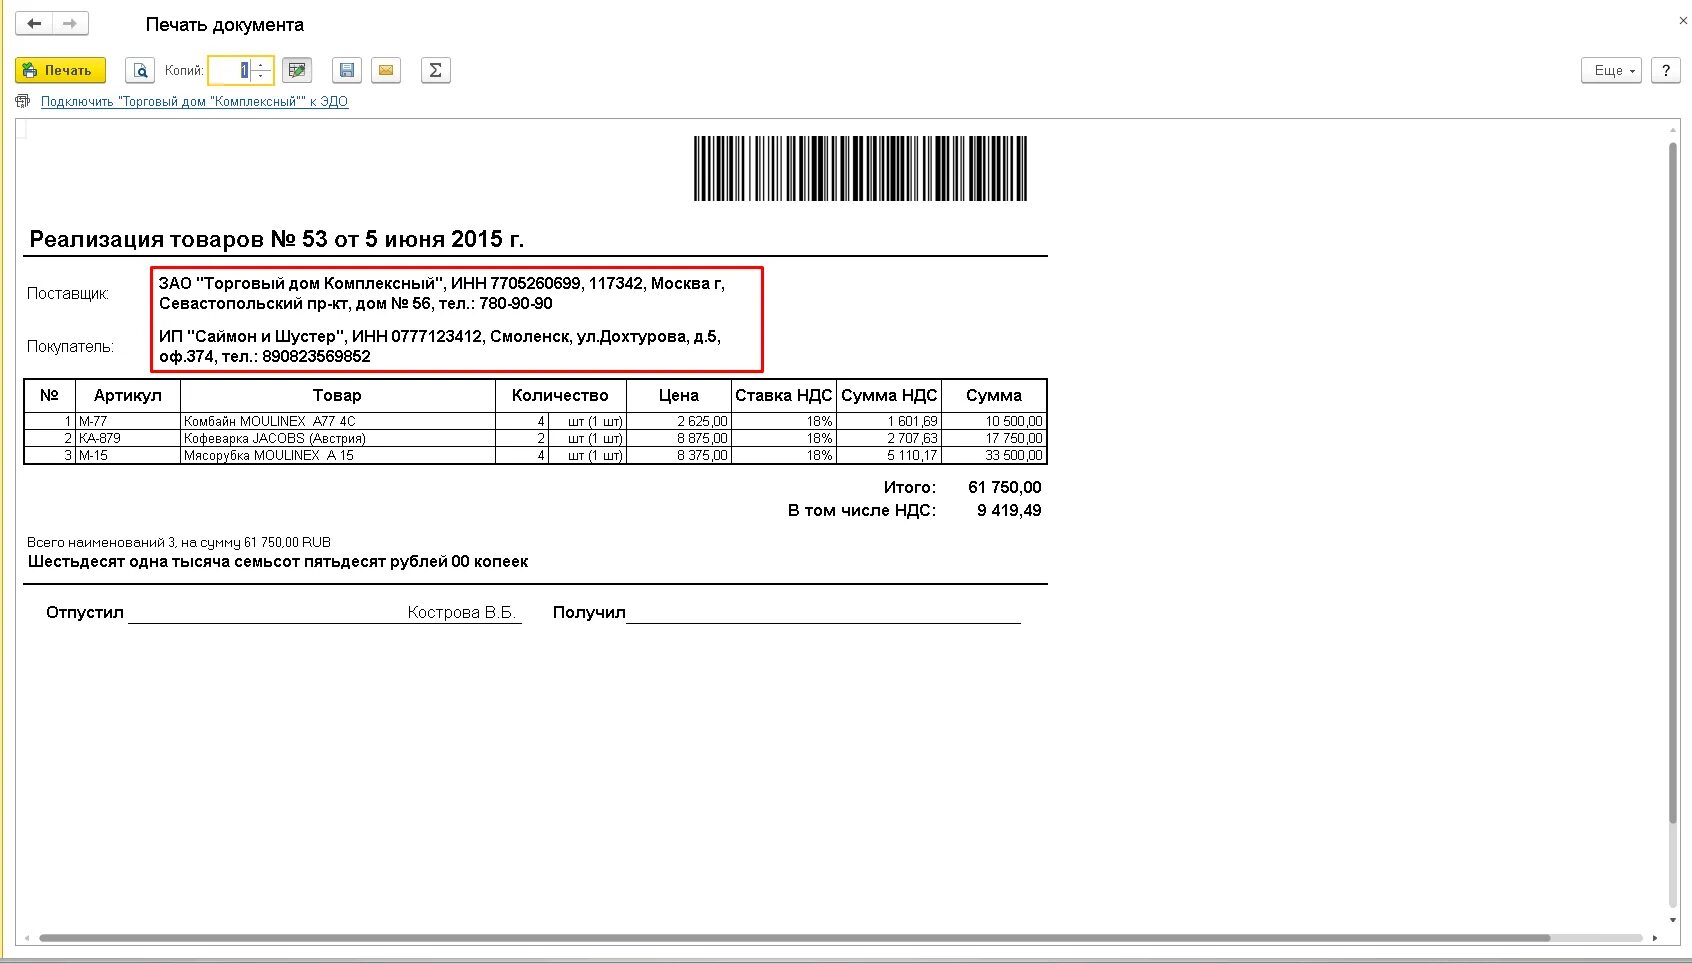The width and height of the screenshot is (1692, 964).
Task: Select amount in words Шестьдесят одна тысяча
Action: click(278, 561)
